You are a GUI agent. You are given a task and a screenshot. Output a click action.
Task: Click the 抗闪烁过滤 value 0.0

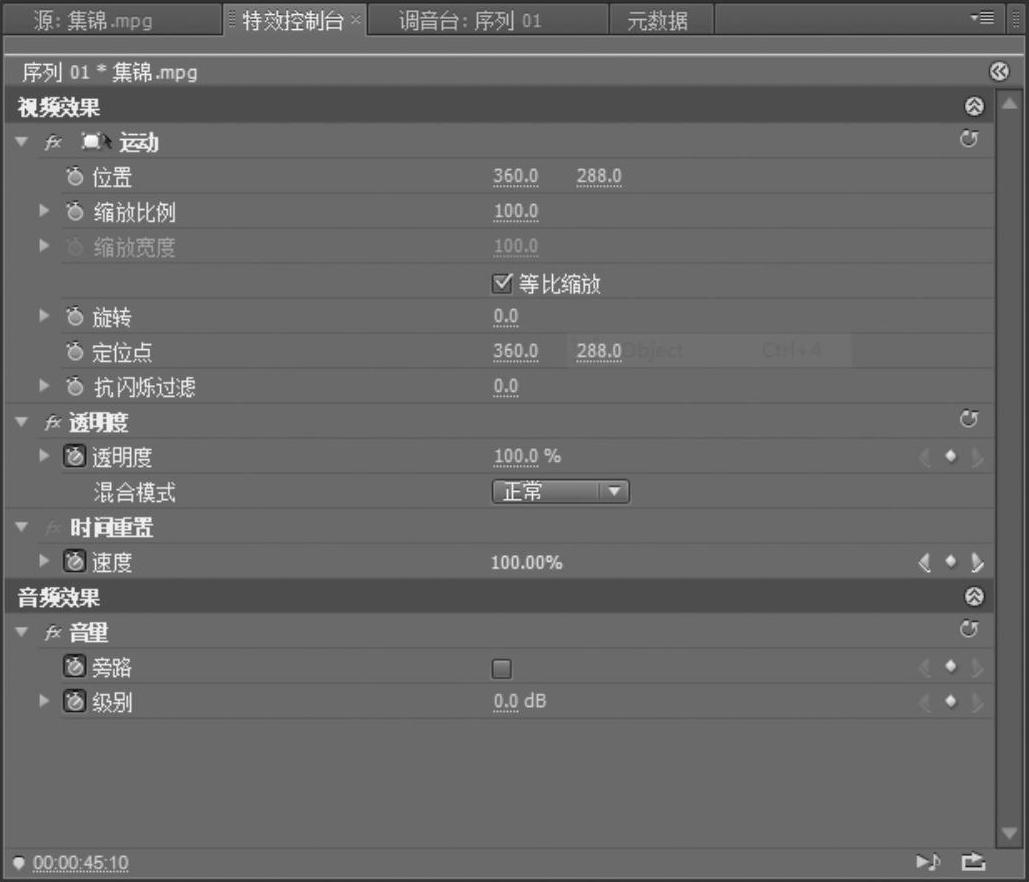click(506, 387)
